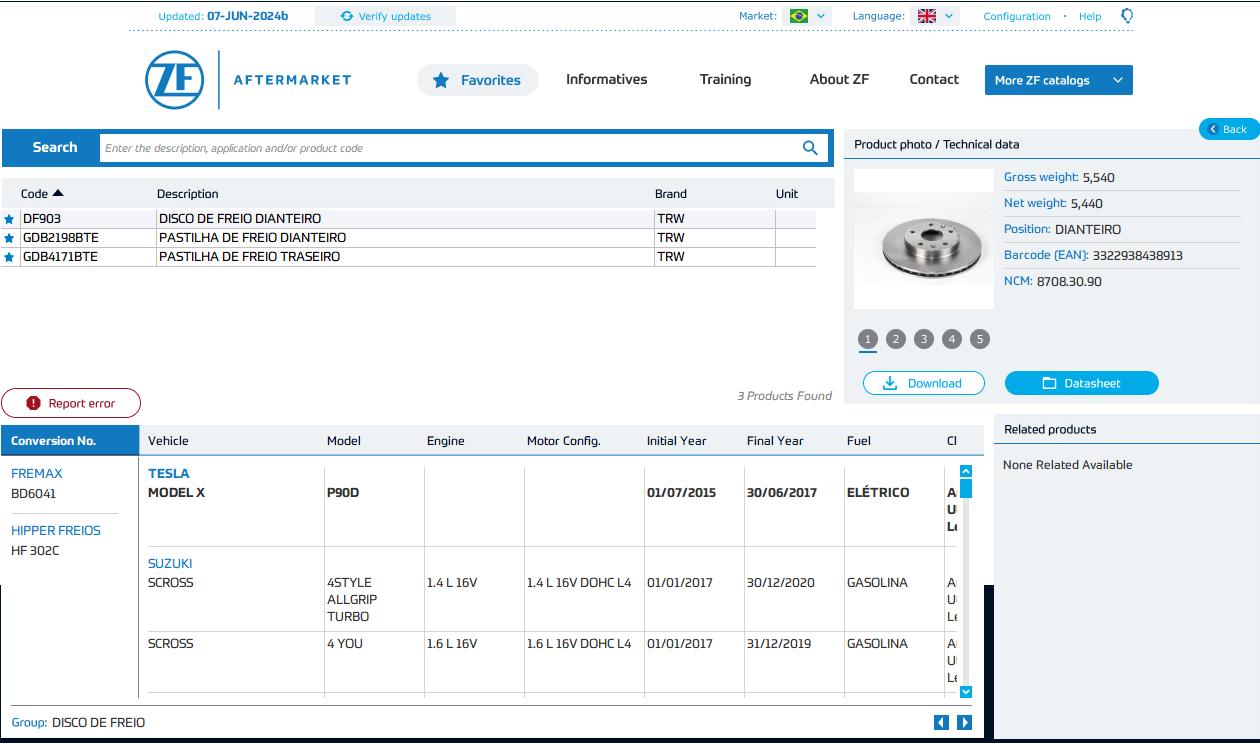Open the Datasheet button

click(1081, 383)
